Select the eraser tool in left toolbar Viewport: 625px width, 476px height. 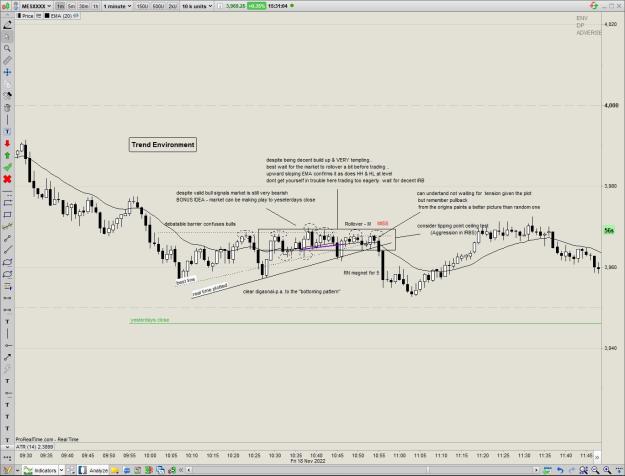point(7,95)
